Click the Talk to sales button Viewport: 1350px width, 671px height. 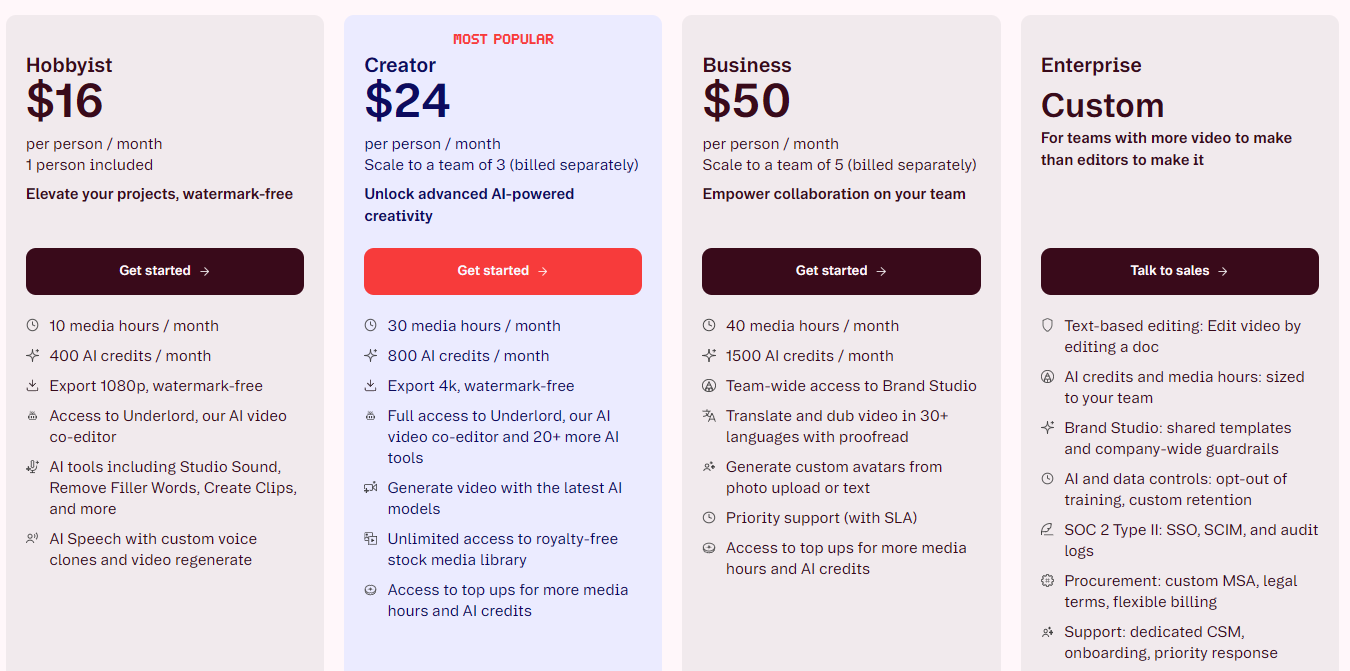[x=1180, y=271]
